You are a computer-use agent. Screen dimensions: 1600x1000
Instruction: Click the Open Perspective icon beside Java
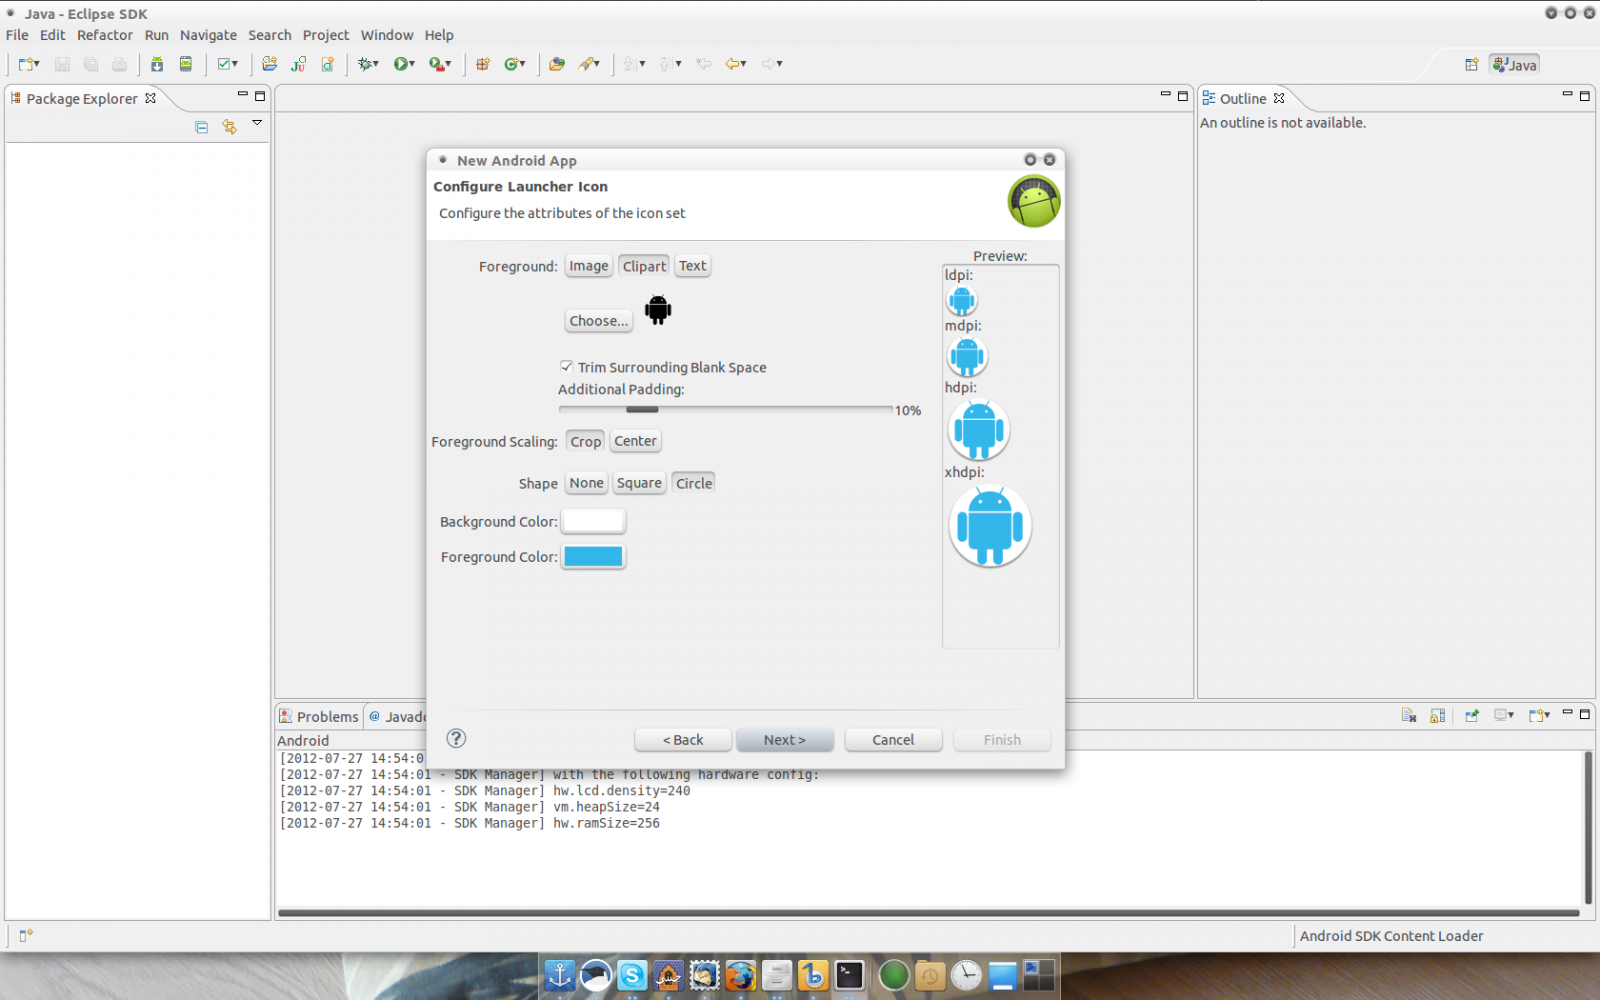tap(1471, 65)
